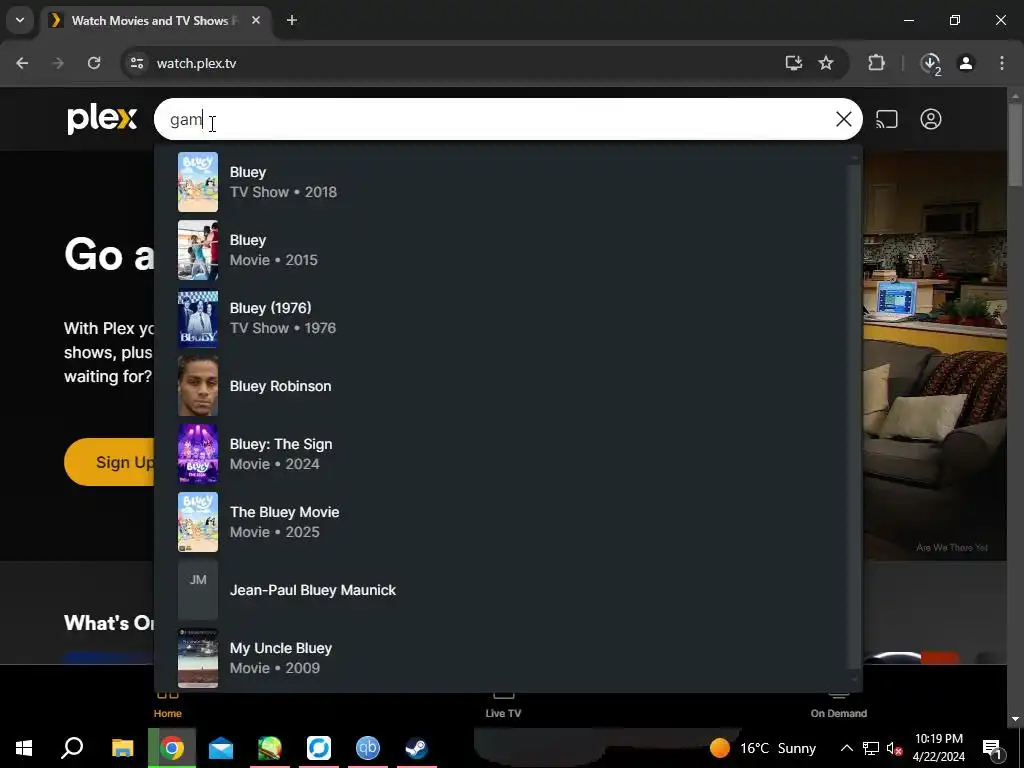Switch to On Demand tab
This screenshot has width=1024, height=768.
(x=839, y=705)
